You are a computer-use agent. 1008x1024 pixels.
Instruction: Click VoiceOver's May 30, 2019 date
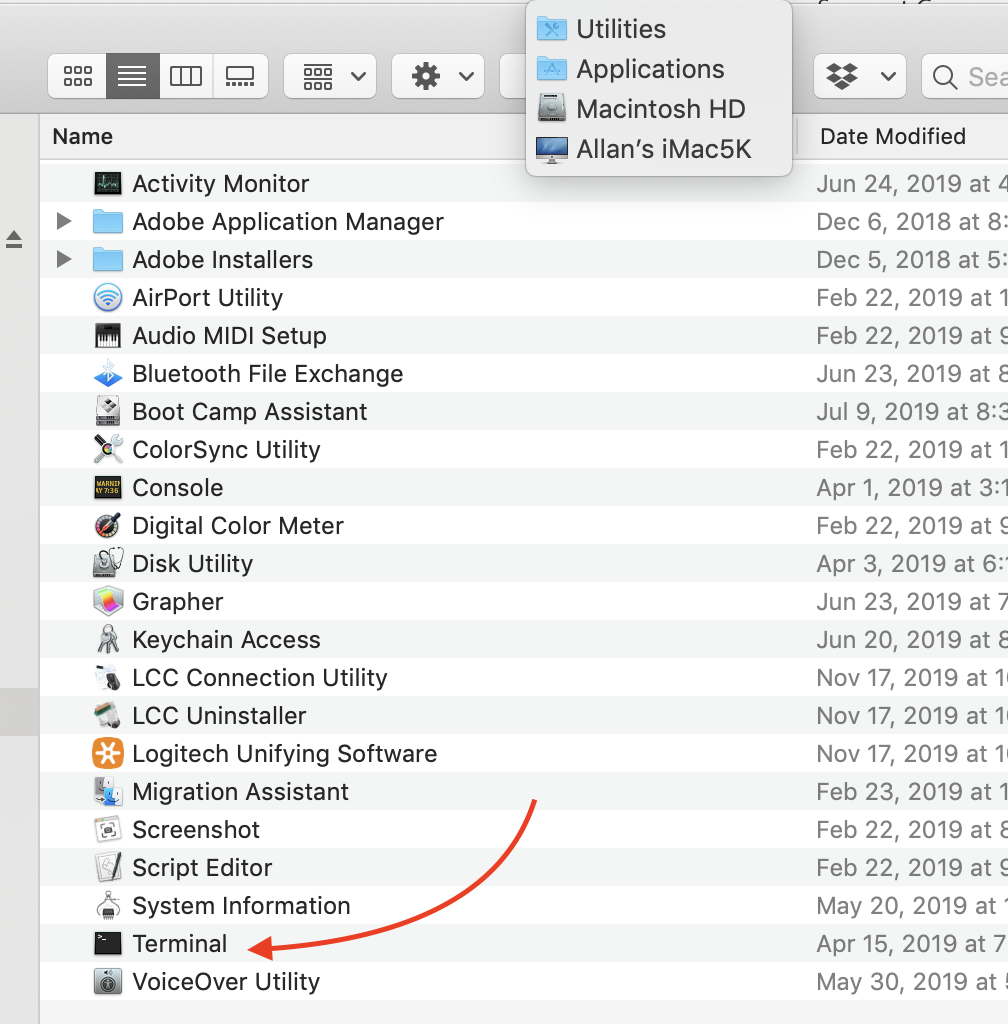pos(911,982)
